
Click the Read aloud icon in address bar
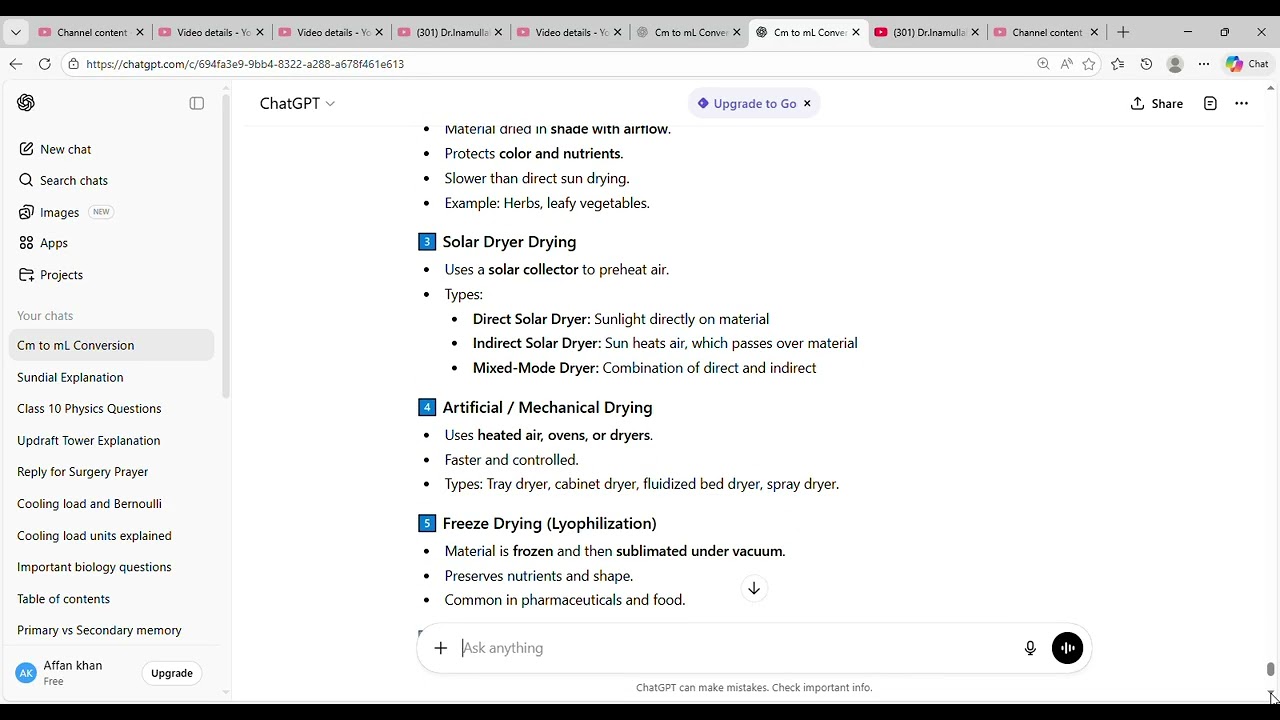click(x=1066, y=63)
